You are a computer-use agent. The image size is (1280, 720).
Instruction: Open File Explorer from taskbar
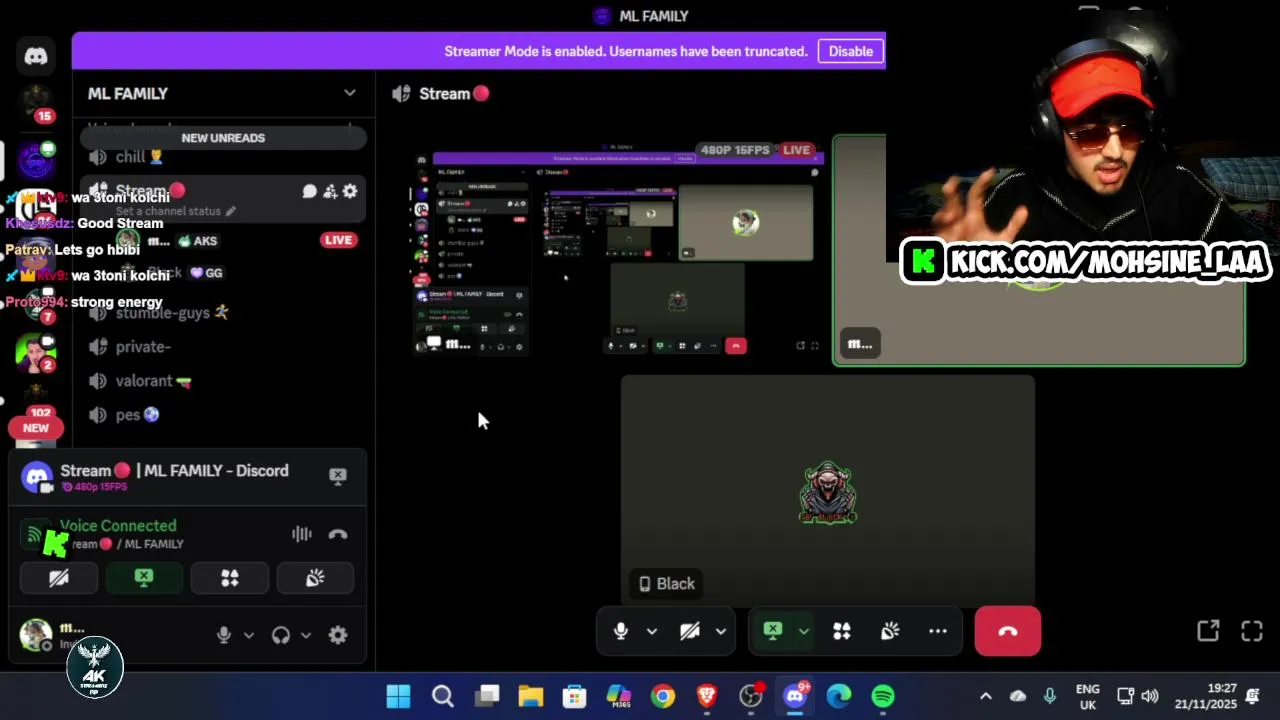[x=530, y=696]
